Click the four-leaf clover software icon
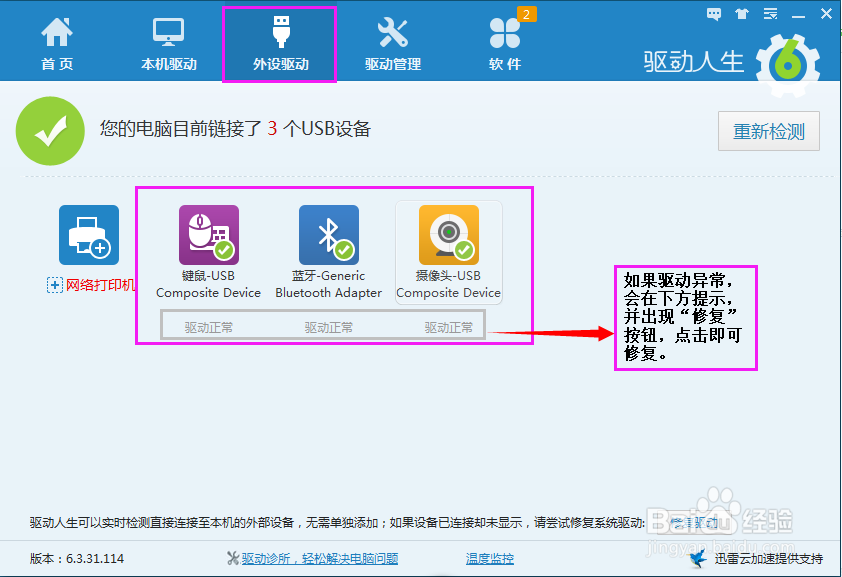Viewport: 842px width, 577px height. (505, 33)
